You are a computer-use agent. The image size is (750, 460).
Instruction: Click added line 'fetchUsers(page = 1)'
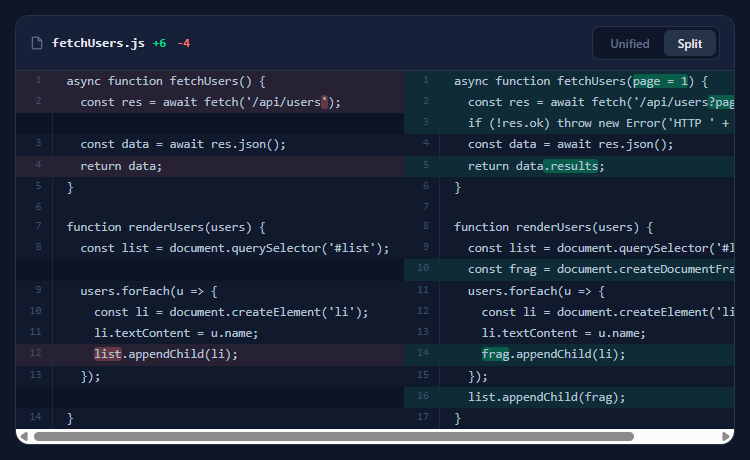click(x=569, y=81)
